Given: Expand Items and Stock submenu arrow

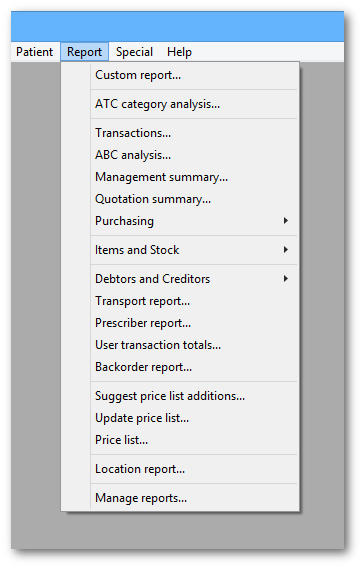Looking at the screenshot, I should click(x=286, y=250).
